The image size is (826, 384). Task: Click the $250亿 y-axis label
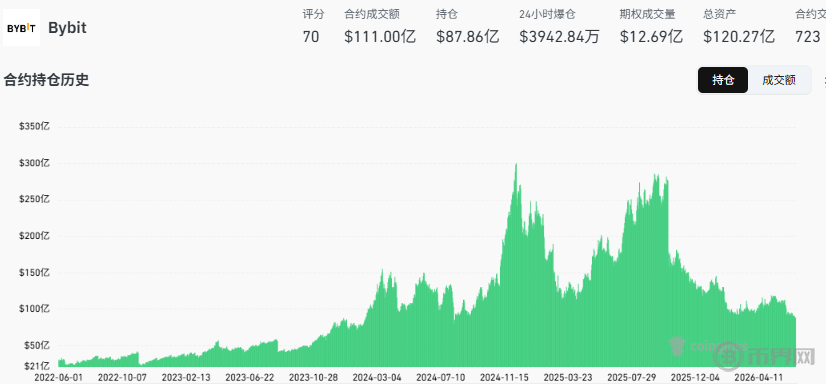[34, 200]
